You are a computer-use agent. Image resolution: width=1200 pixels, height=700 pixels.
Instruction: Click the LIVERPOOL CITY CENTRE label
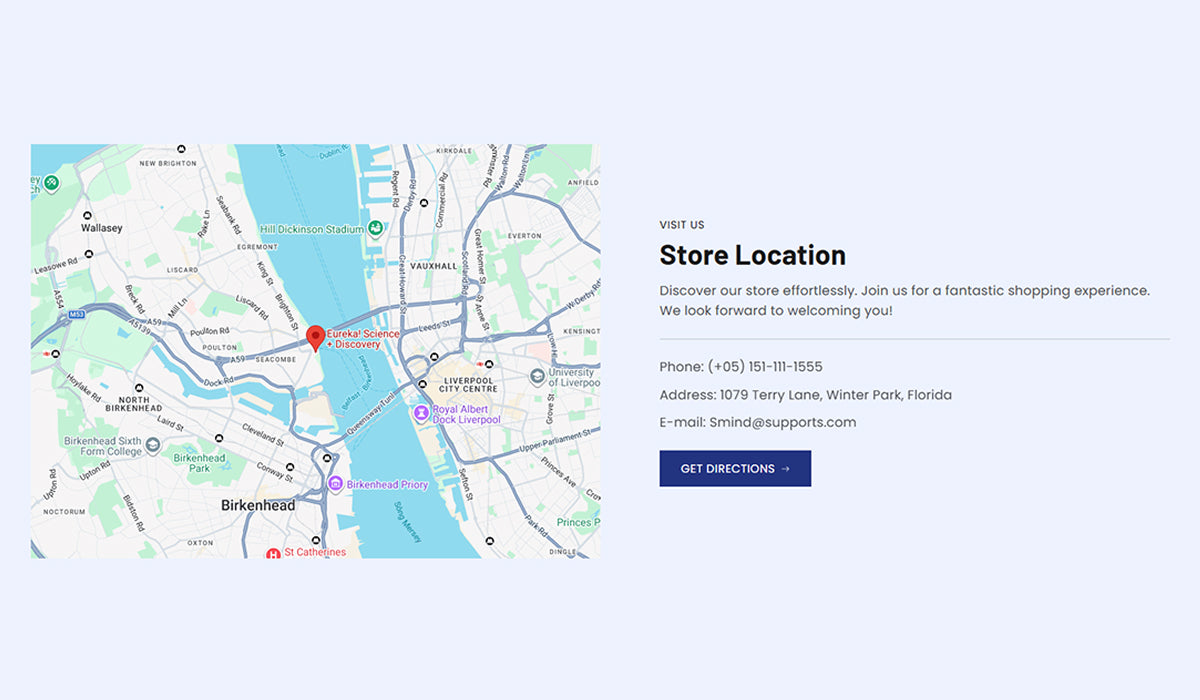(468, 384)
